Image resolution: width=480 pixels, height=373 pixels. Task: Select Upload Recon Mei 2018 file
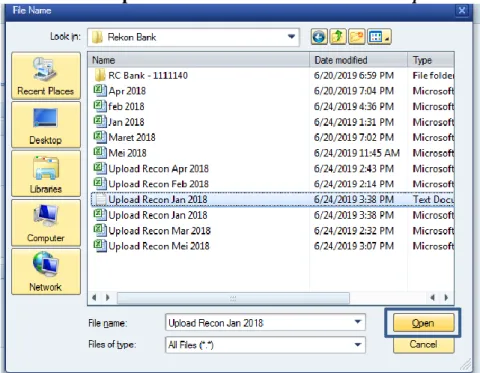(x=152, y=246)
